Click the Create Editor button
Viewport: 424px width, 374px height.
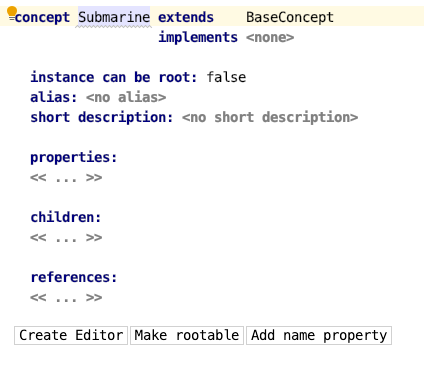[x=71, y=335]
